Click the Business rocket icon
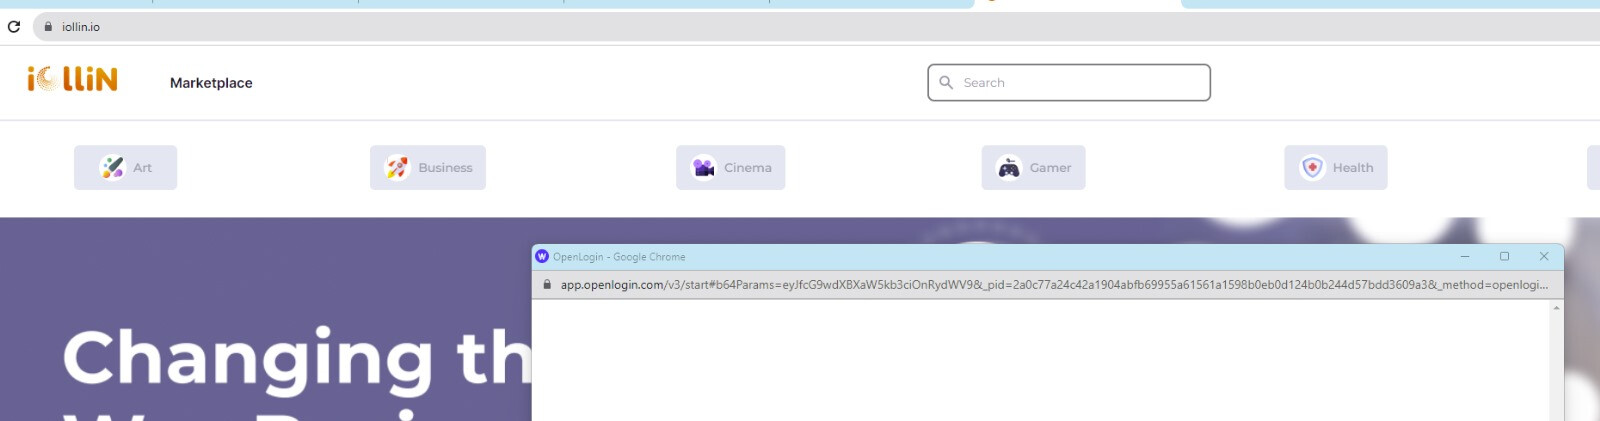Screen dimensions: 1600x421 coord(397,168)
